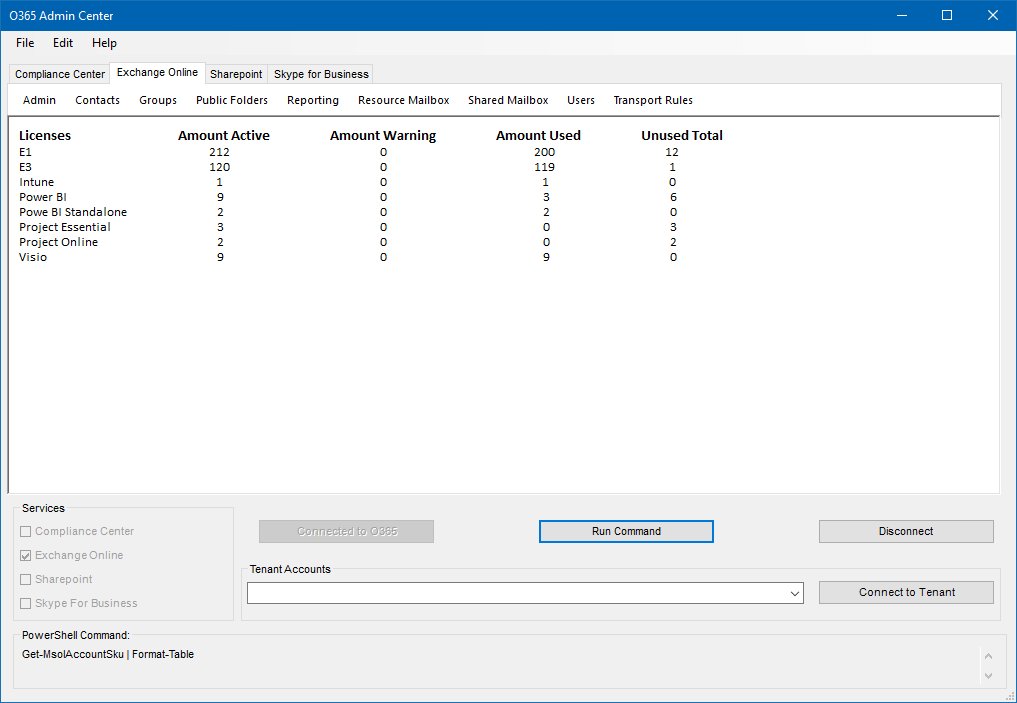Open the Help menu
Screen dimensions: 1017x703
pyautogui.click(x=104, y=43)
